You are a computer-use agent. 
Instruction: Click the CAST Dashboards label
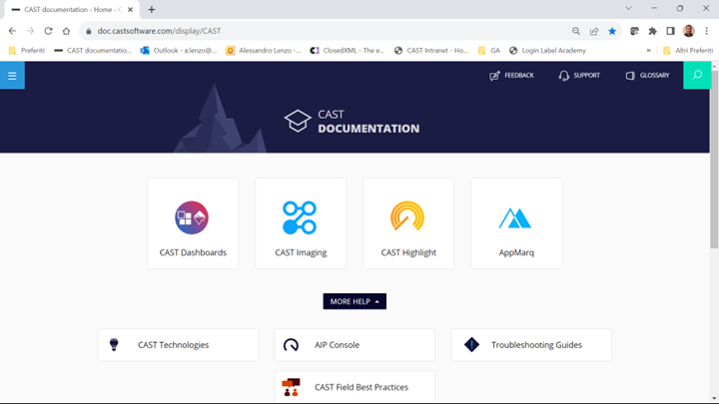click(x=193, y=253)
